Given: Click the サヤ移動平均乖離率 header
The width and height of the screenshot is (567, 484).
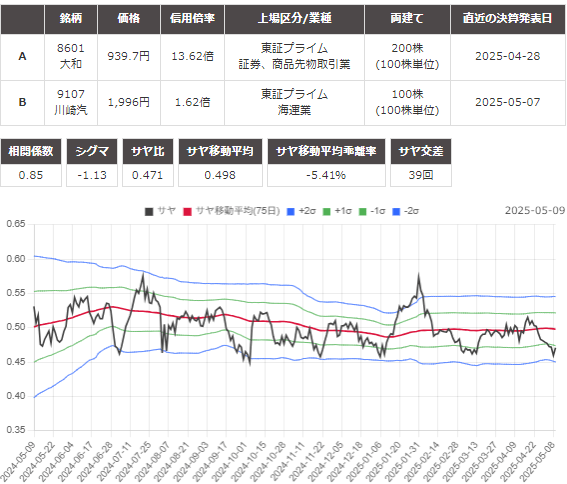Looking at the screenshot, I should click(x=326, y=151).
